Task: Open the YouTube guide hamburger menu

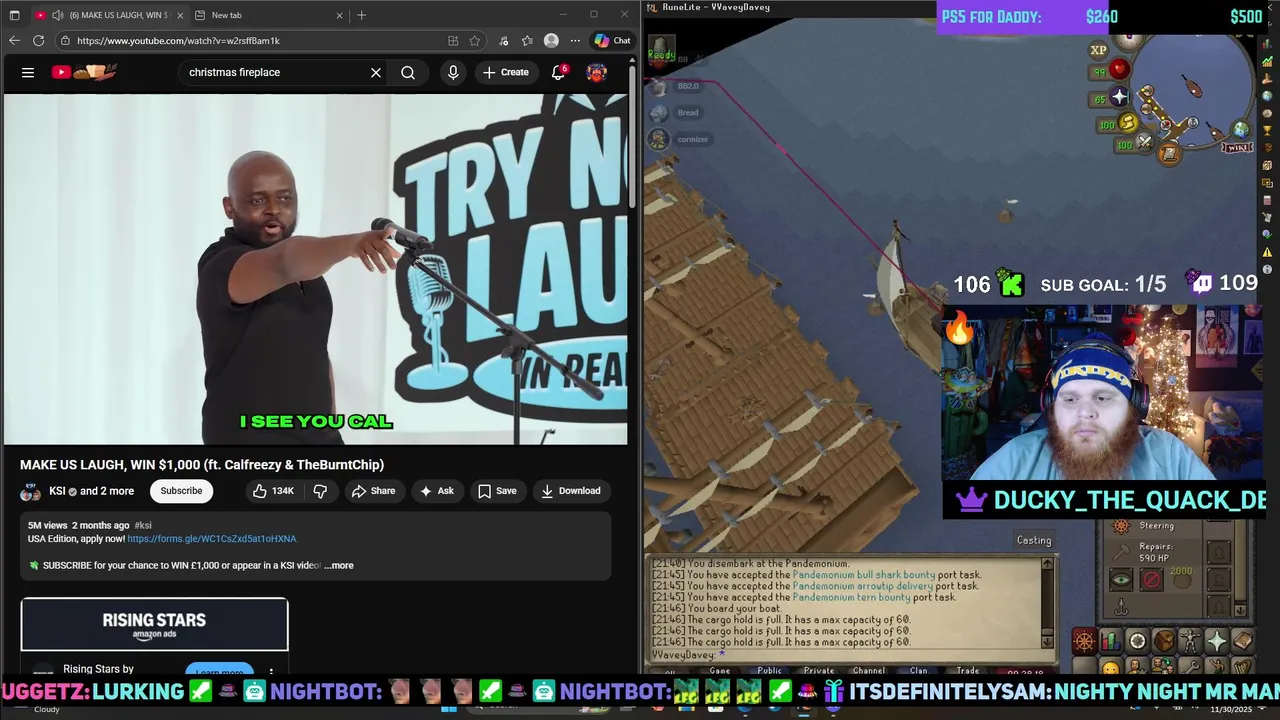Action: tap(28, 72)
